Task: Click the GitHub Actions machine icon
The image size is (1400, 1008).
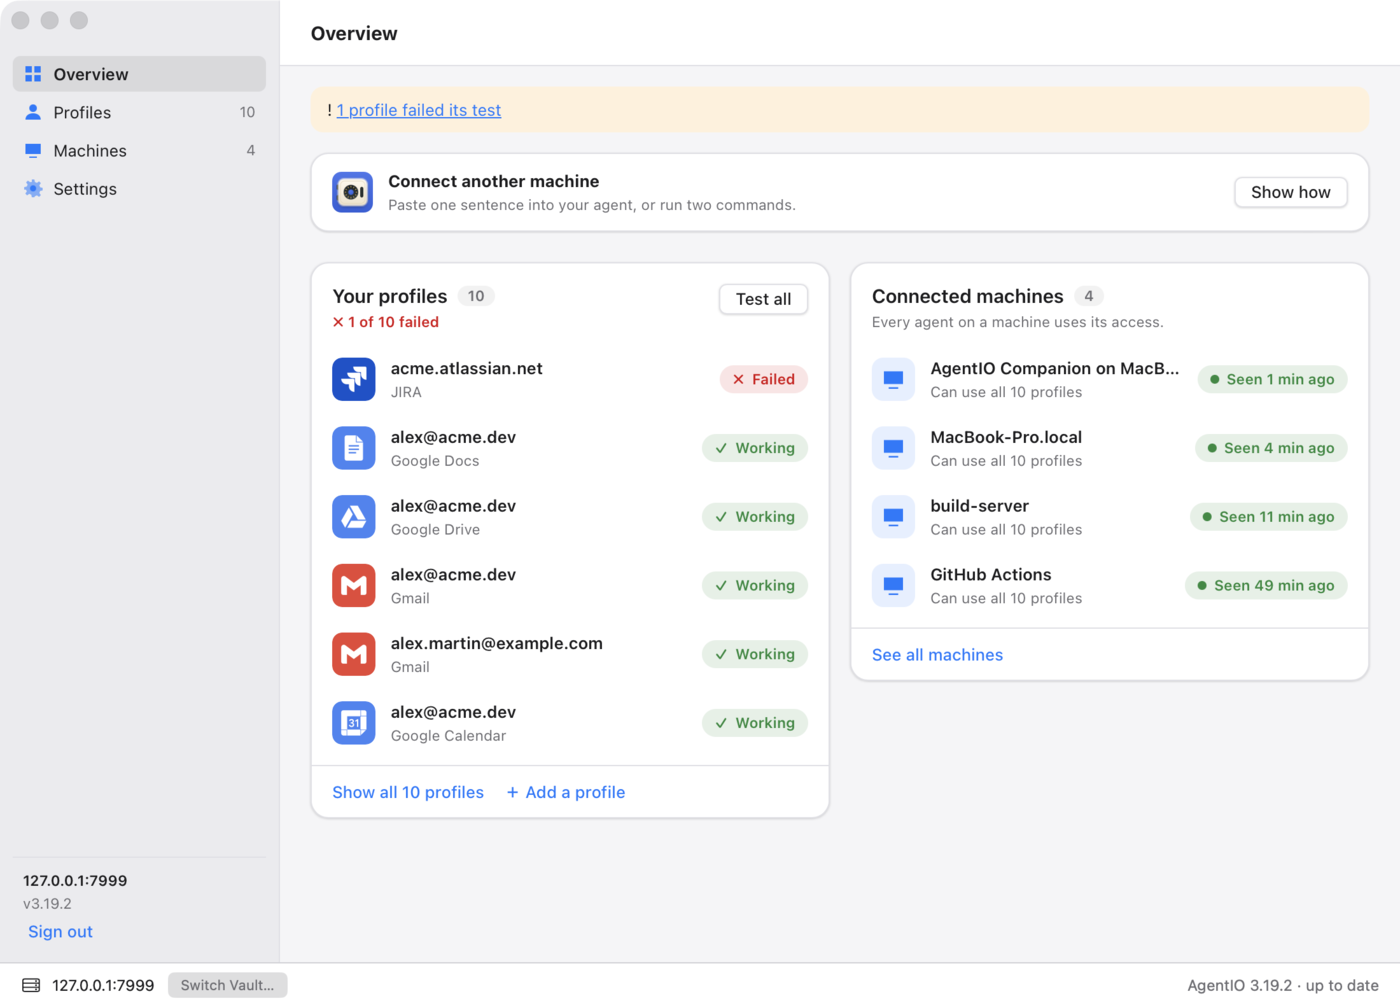Action: pos(893,586)
